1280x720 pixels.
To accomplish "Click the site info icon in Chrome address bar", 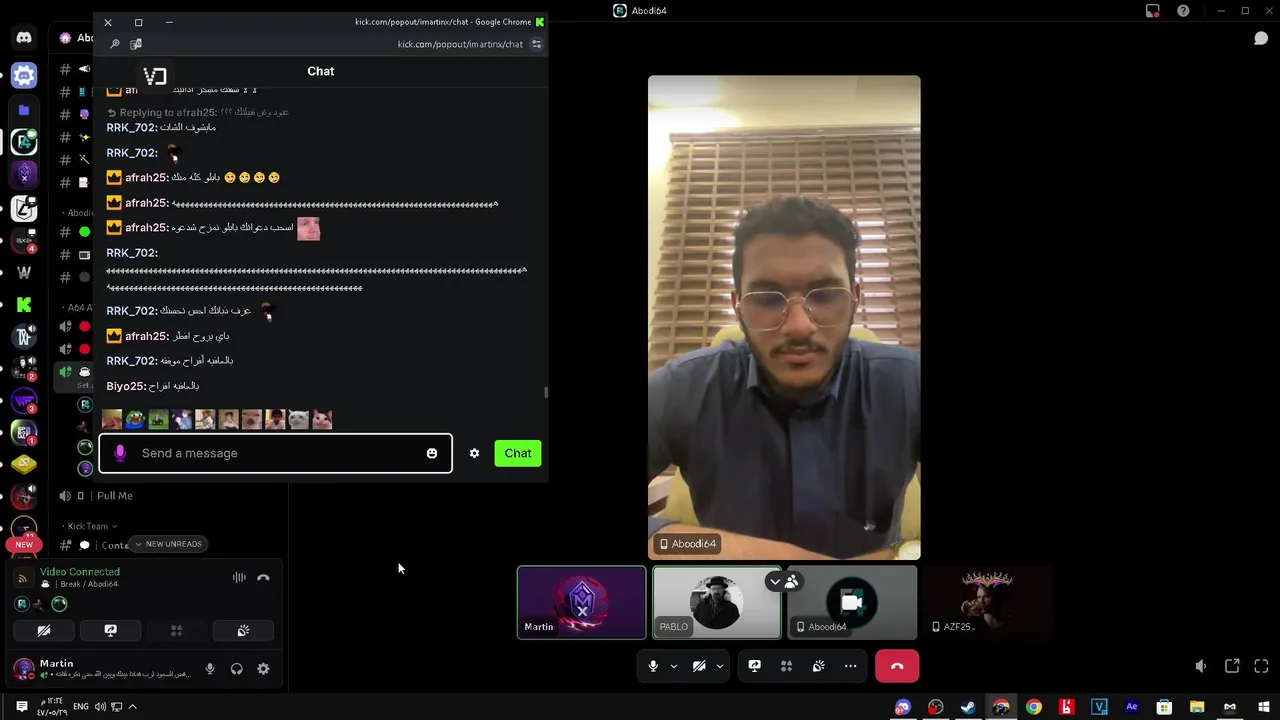I will pyautogui.click(x=536, y=44).
